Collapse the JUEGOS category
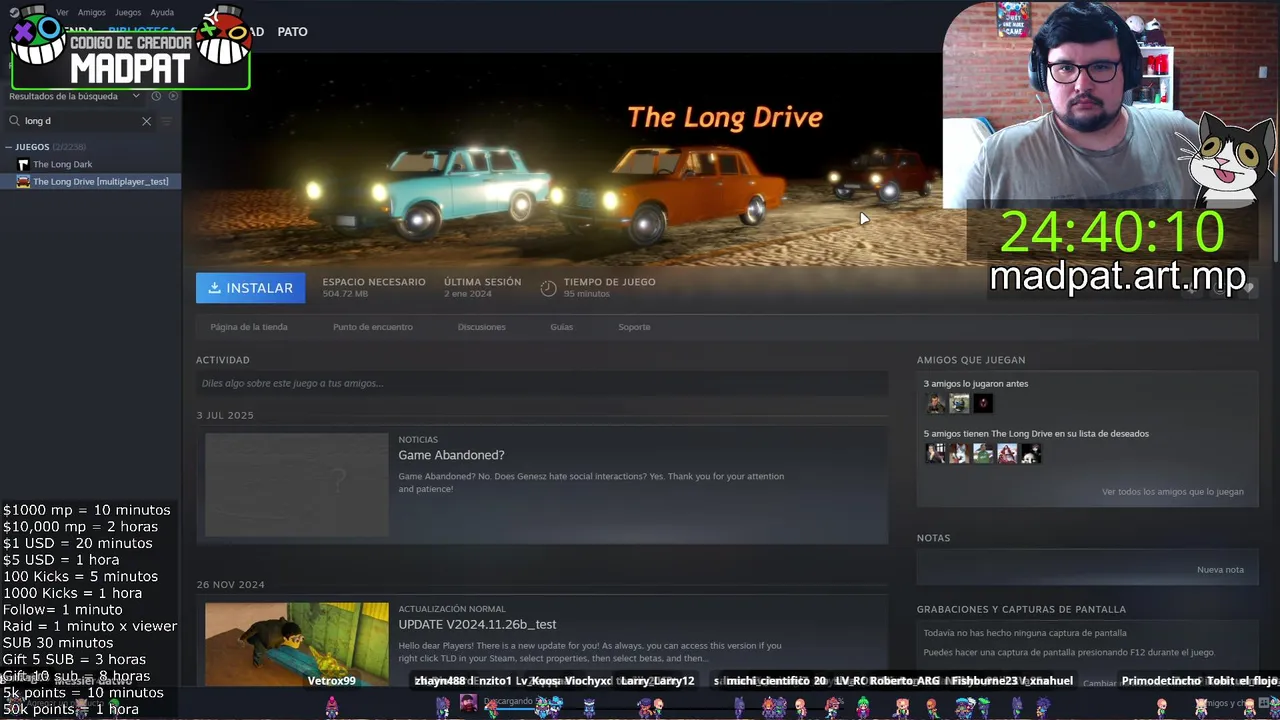This screenshot has height=720, width=1280. [9, 147]
